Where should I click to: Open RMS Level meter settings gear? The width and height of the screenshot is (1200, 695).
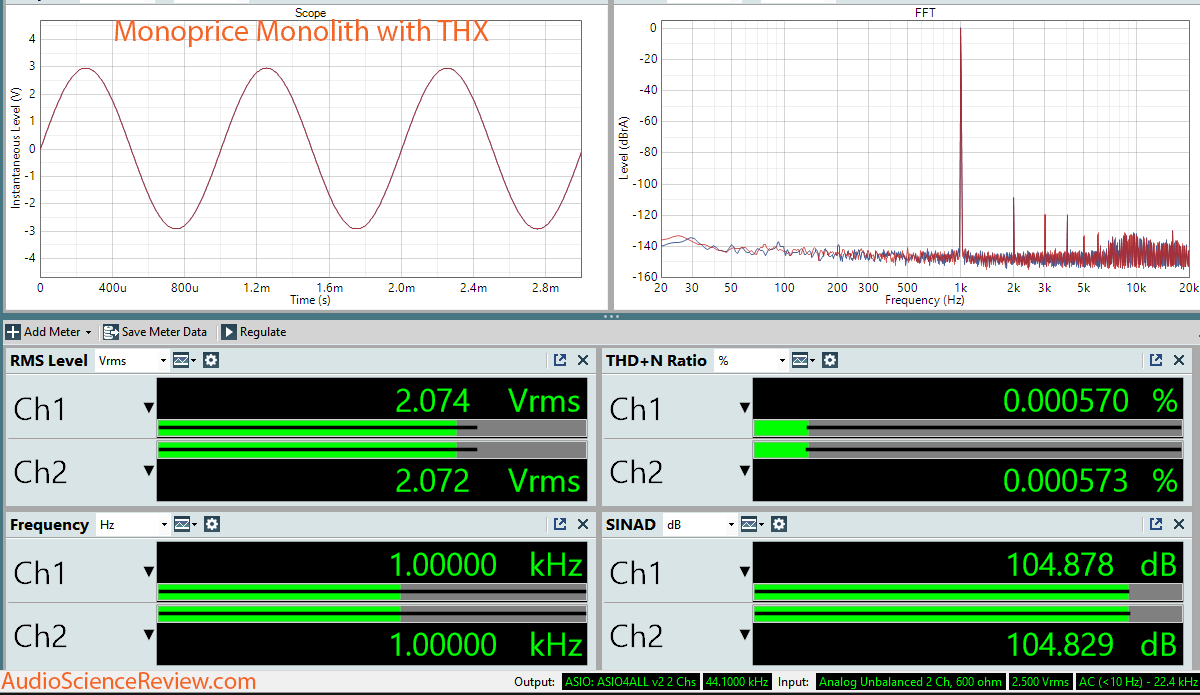coord(212,360)
